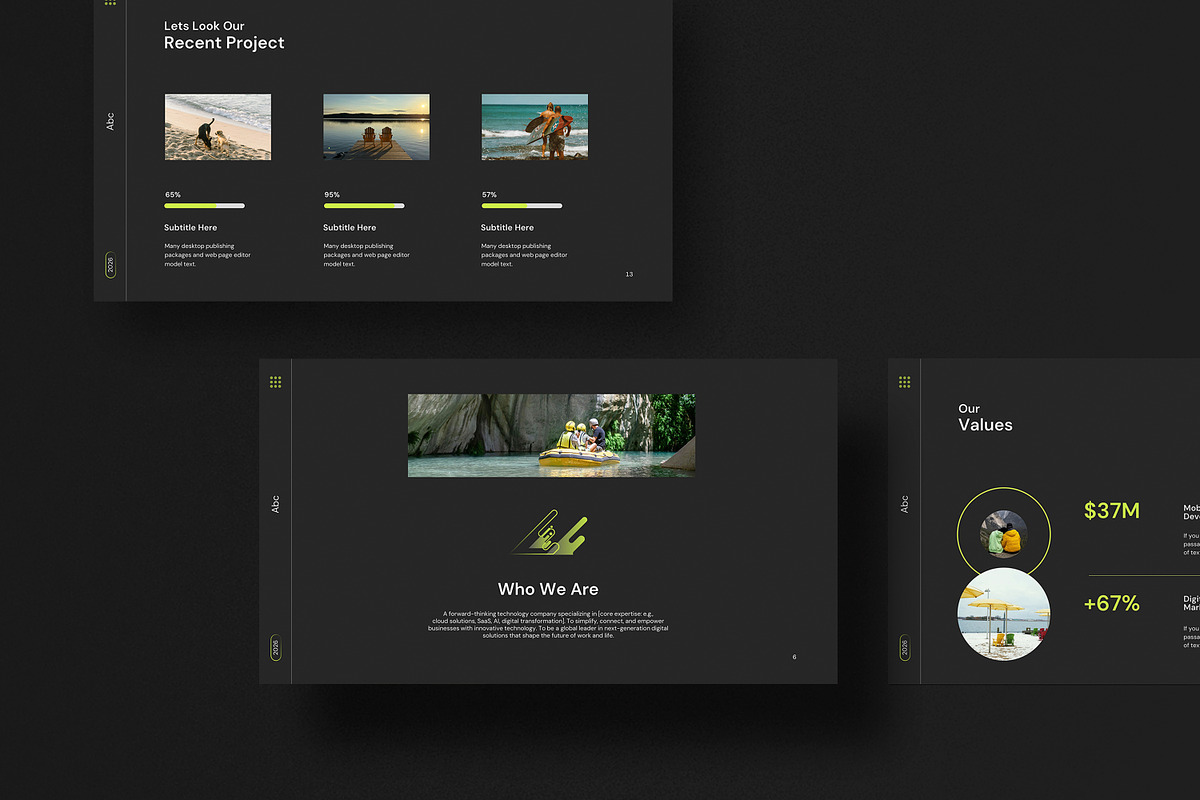
Task: Select description paragraph below the surfers photo column
Action: coord(525,255)
